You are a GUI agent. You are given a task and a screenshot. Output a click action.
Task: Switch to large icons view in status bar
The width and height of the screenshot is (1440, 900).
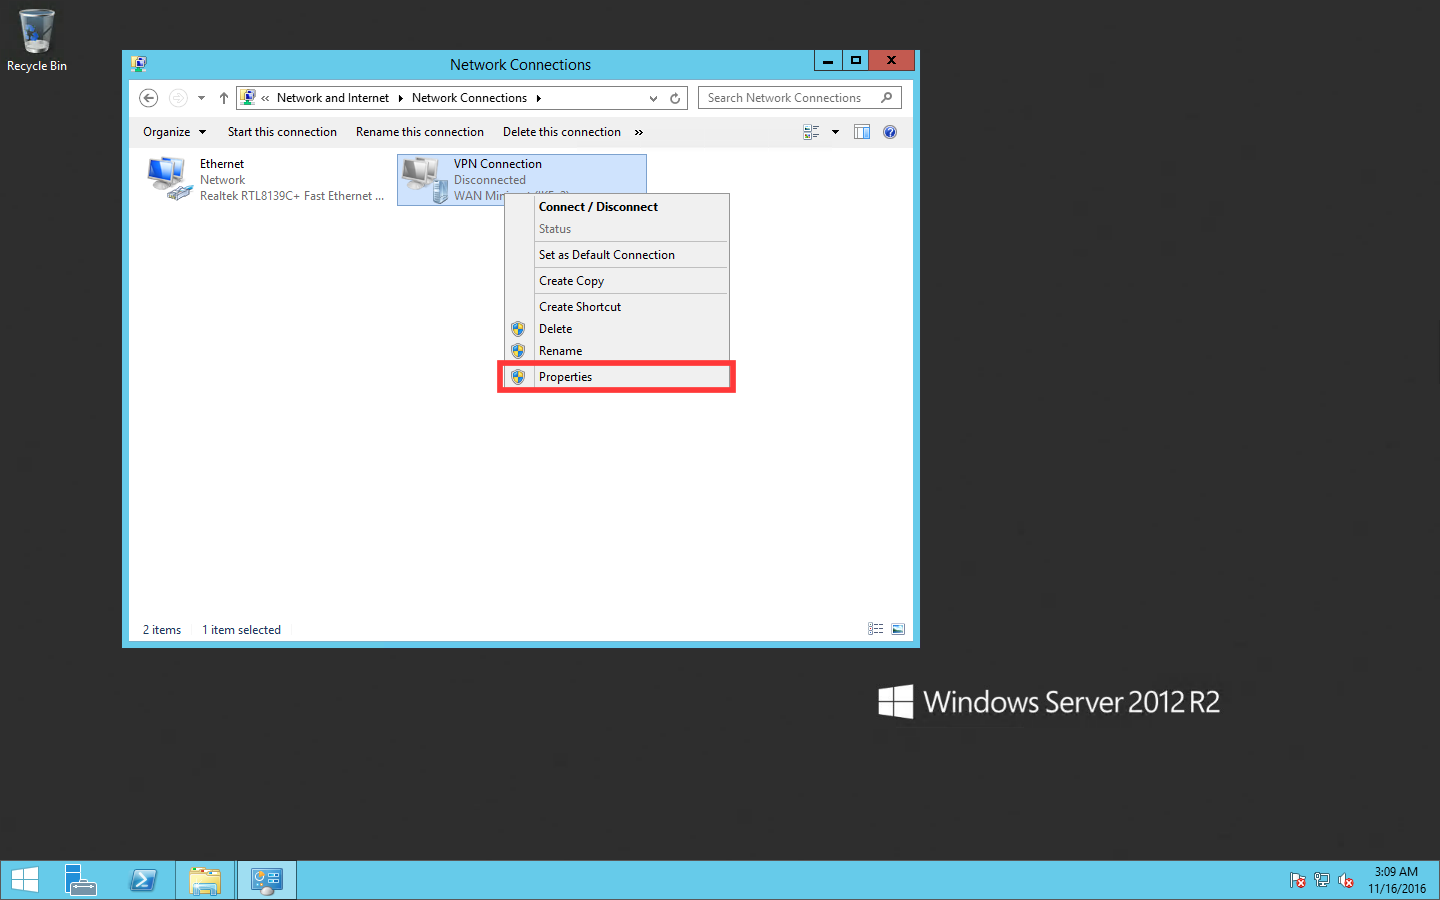[898, 629]
